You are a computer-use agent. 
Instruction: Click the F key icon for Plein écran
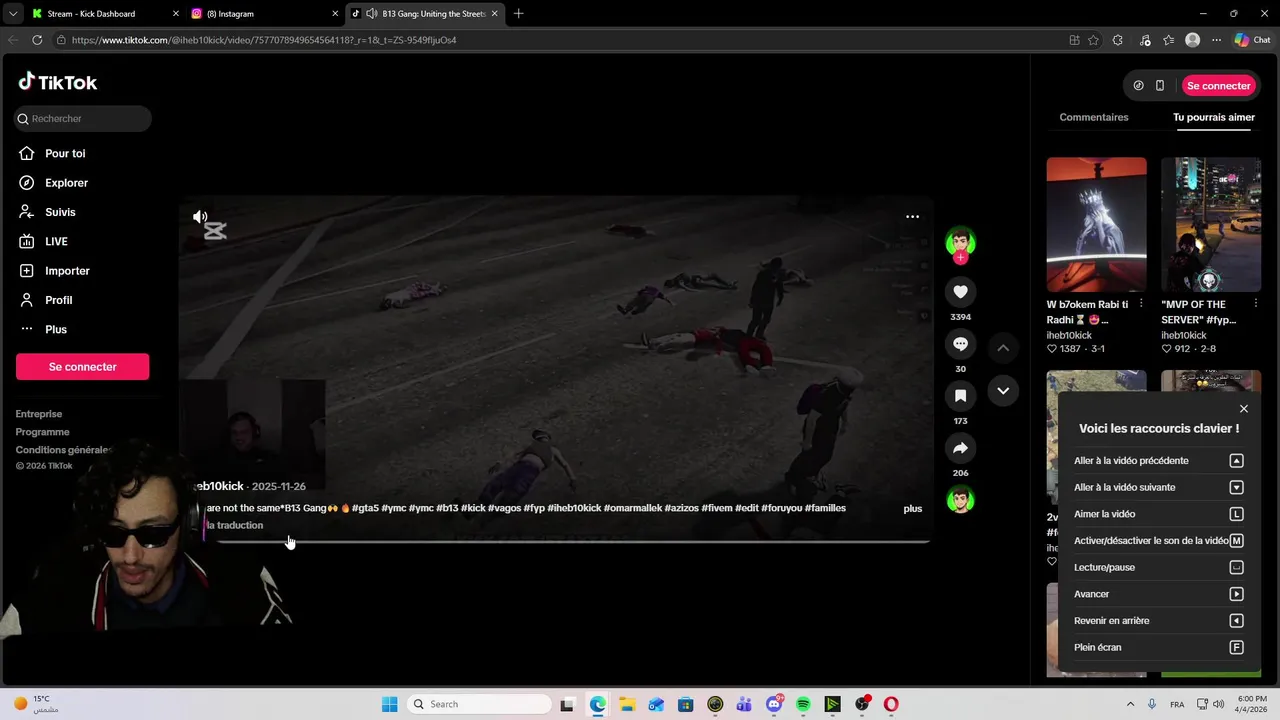tap(1236, 648)
